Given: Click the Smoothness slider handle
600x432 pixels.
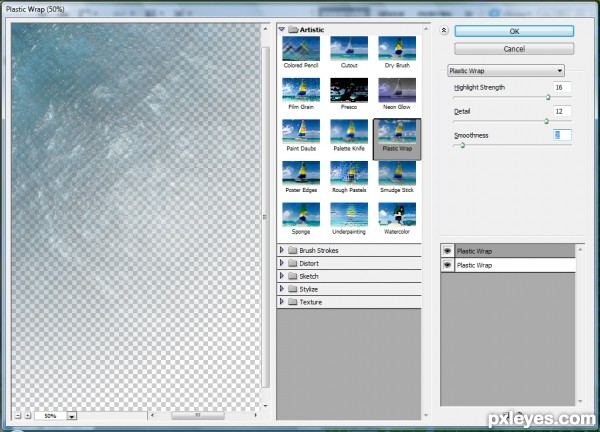Looking at the screenshot, I should pos(462,145).
